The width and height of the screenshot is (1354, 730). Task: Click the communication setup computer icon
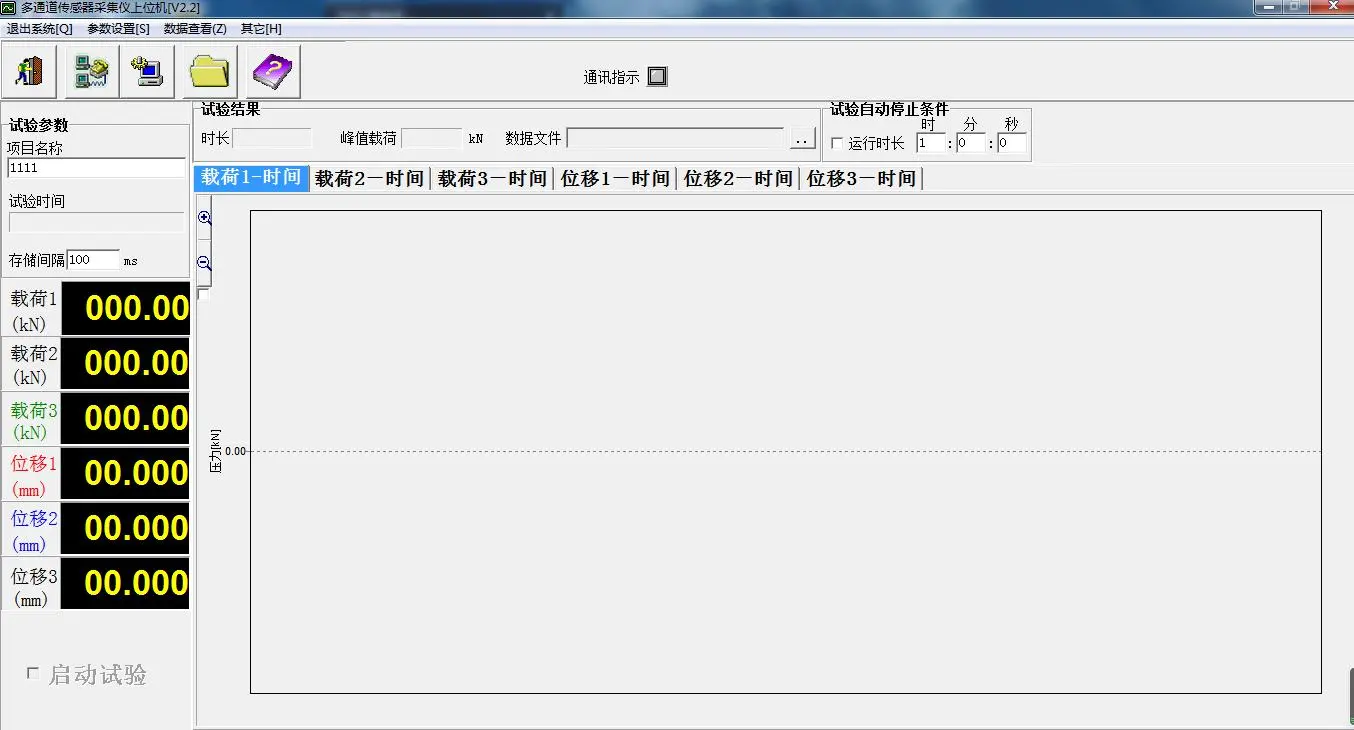[x=147, y=72]
